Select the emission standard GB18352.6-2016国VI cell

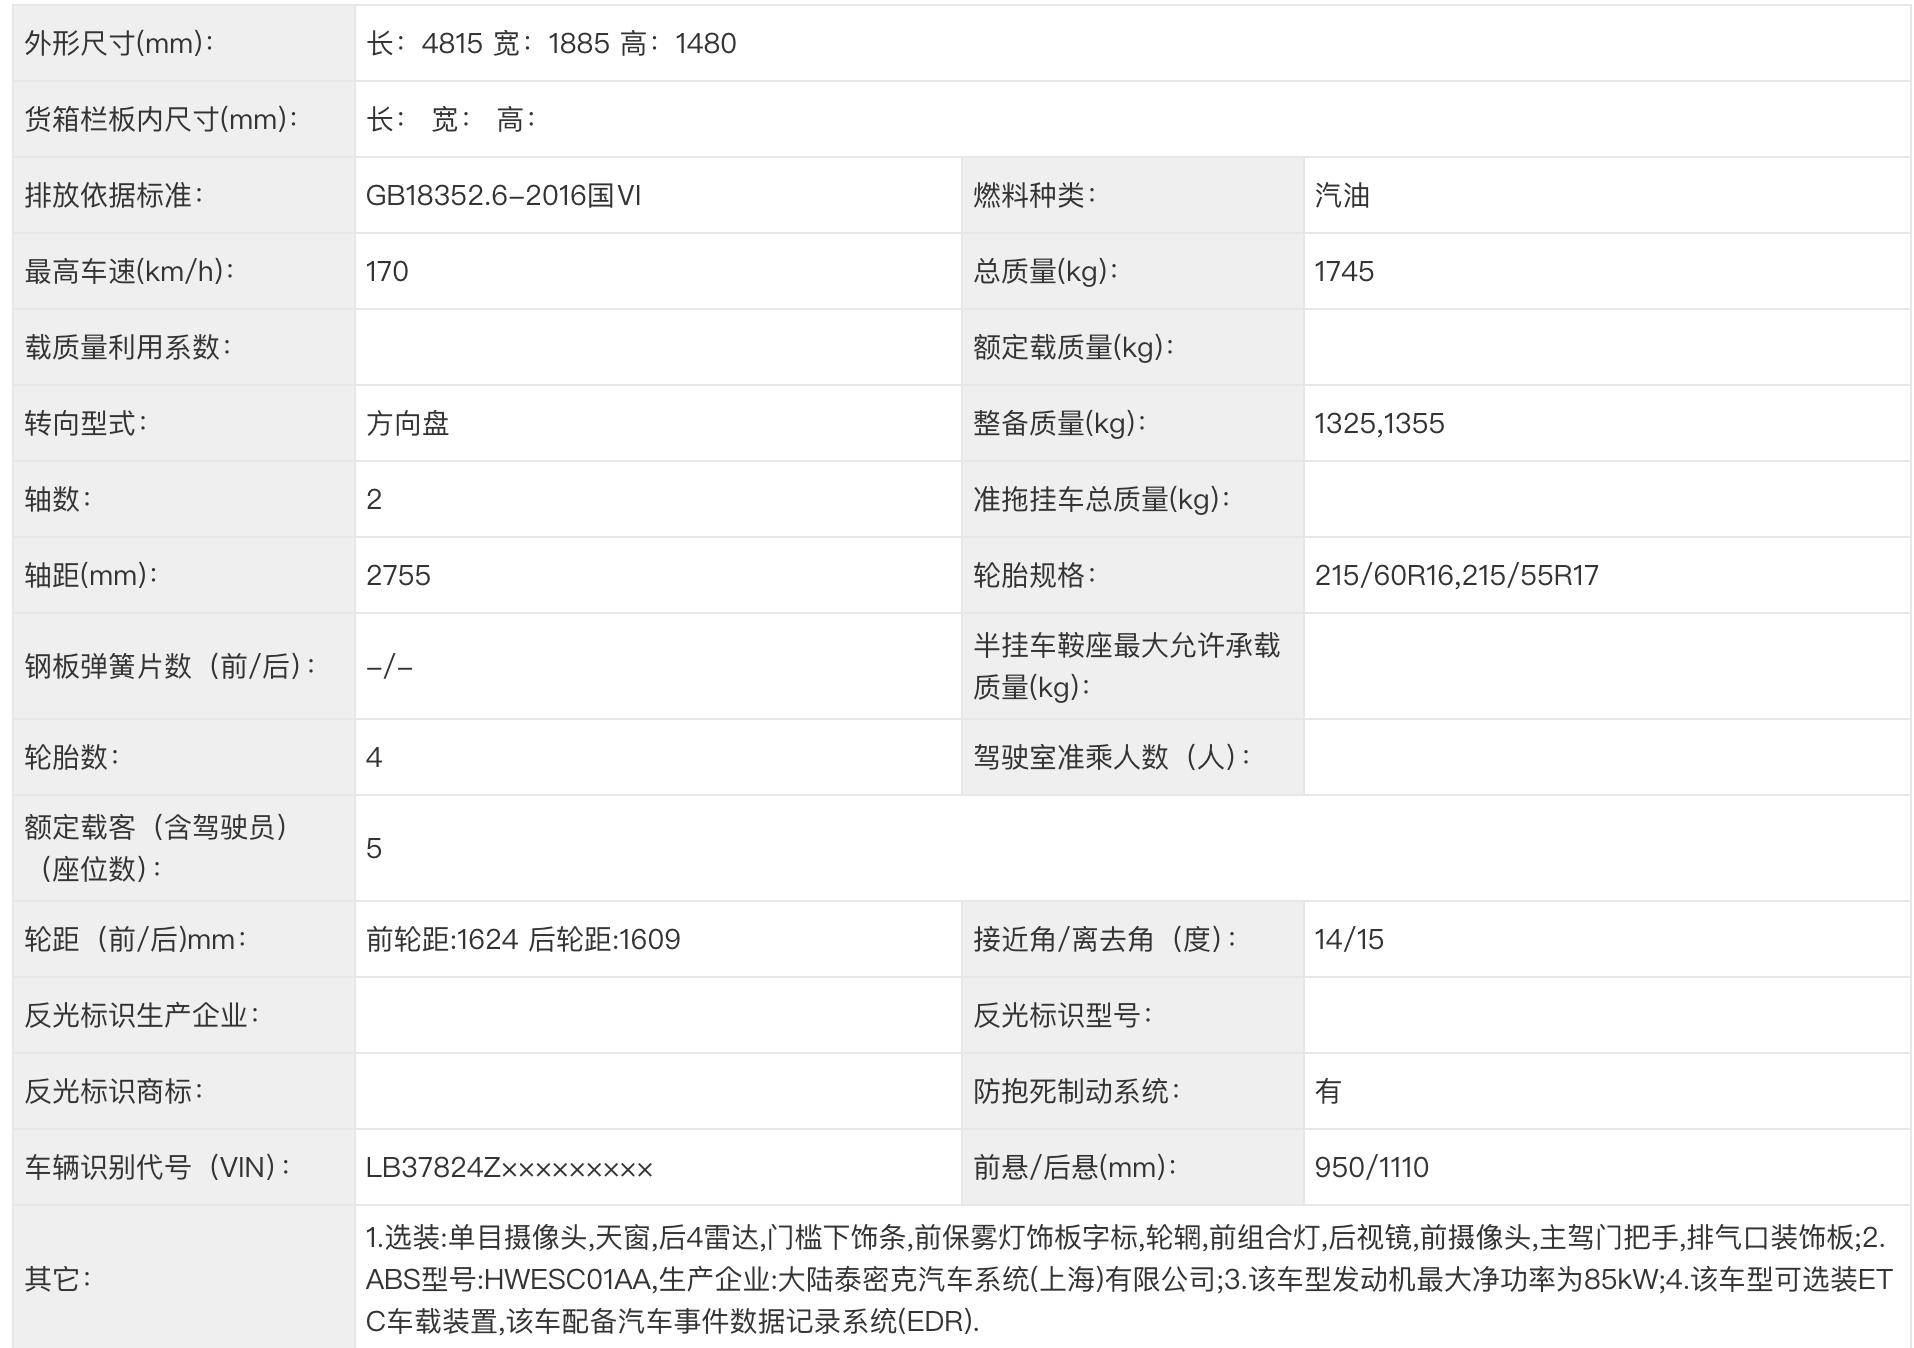coord(503,196)
